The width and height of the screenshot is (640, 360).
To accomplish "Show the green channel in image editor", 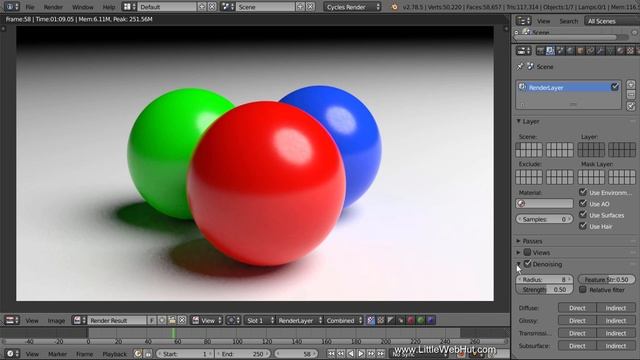I will click(x=420, y=320).
